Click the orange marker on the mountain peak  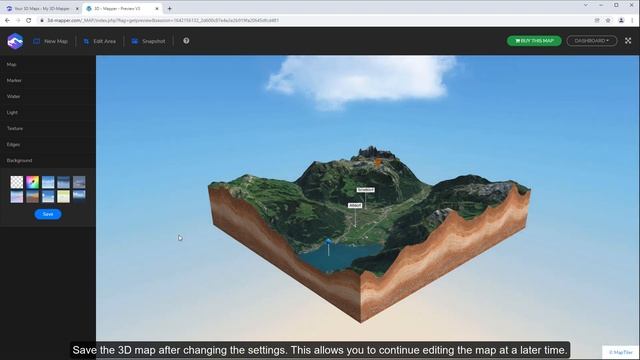click(378, 163)
